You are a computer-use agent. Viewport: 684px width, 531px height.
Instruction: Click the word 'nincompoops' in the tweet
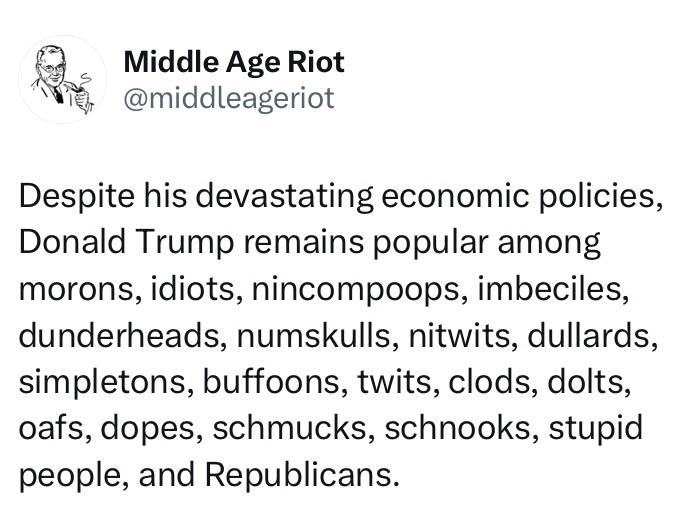(x=356, y=291)
